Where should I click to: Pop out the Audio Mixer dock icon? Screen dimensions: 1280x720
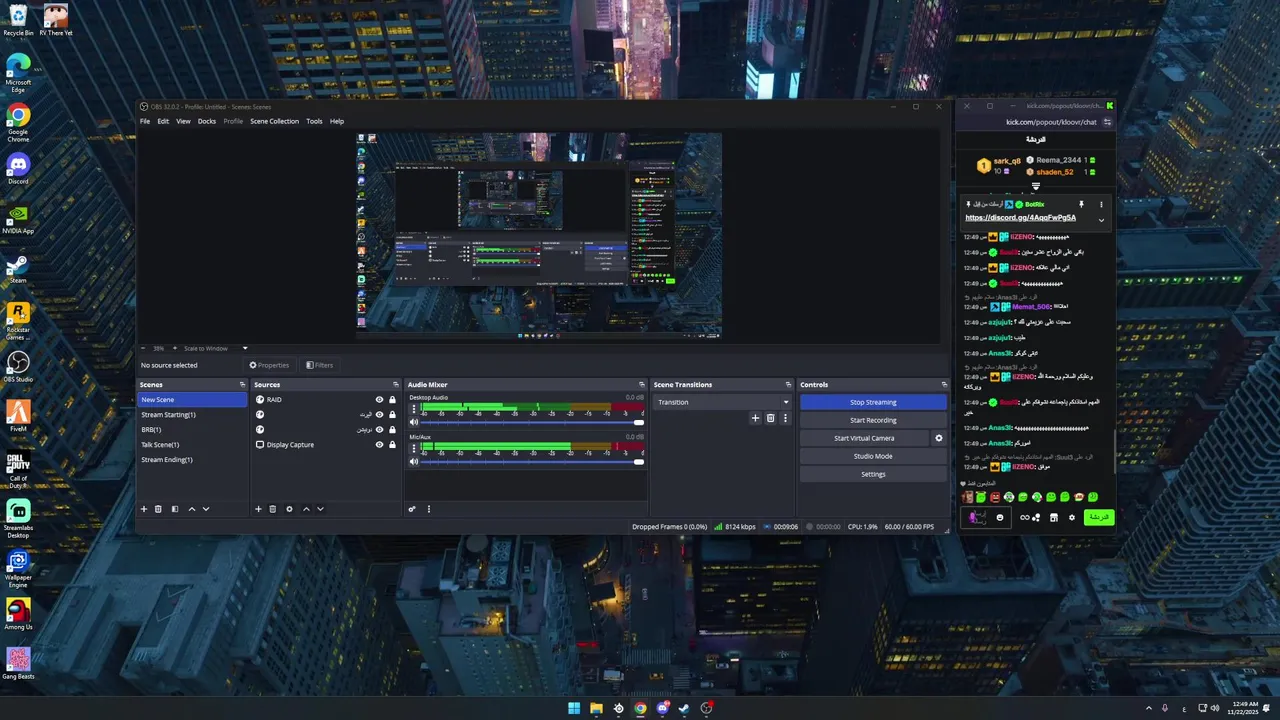click(x=642, y=385)
